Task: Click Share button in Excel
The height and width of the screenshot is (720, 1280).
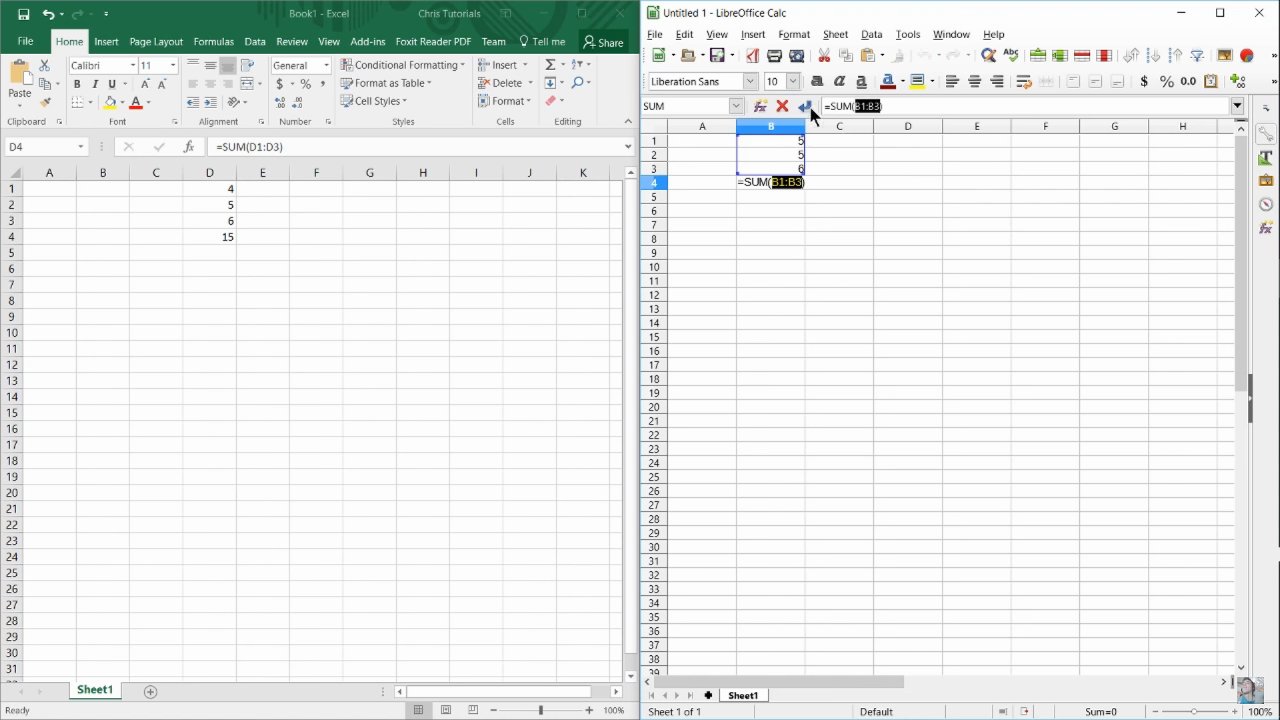Action: point(603,42)
